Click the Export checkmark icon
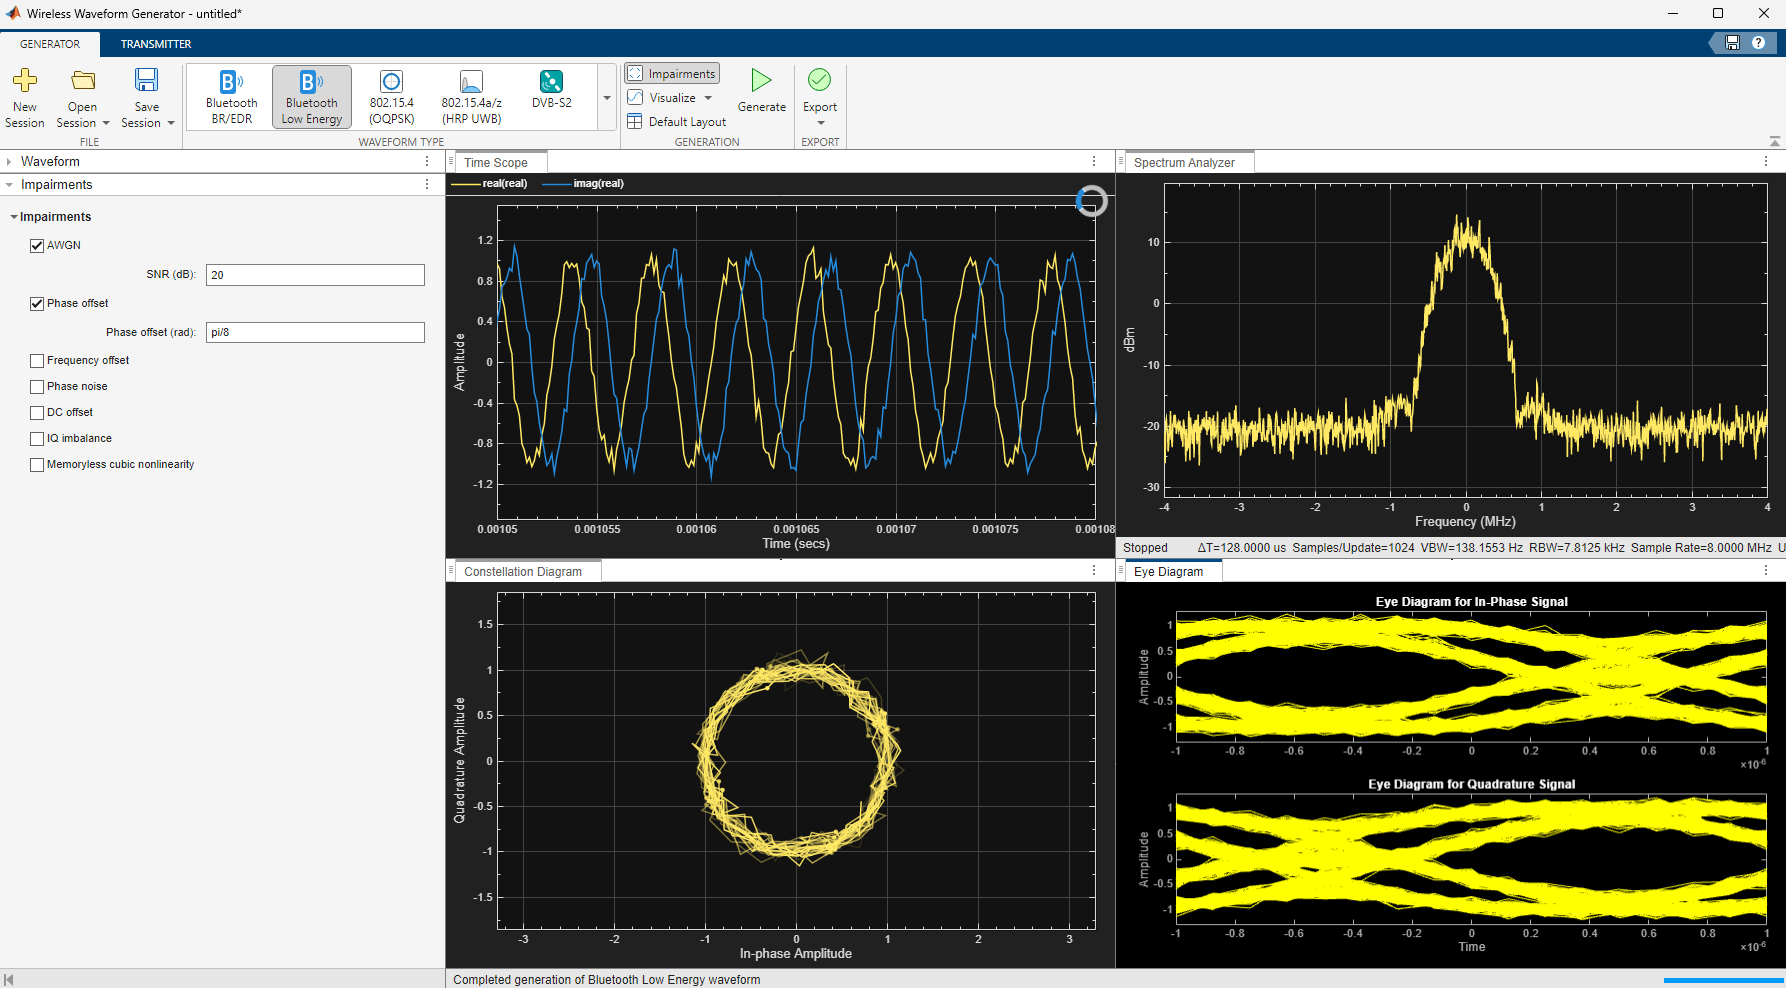Image resolution: width=1786 pixels, height=988 pixels. pos(819,80)
